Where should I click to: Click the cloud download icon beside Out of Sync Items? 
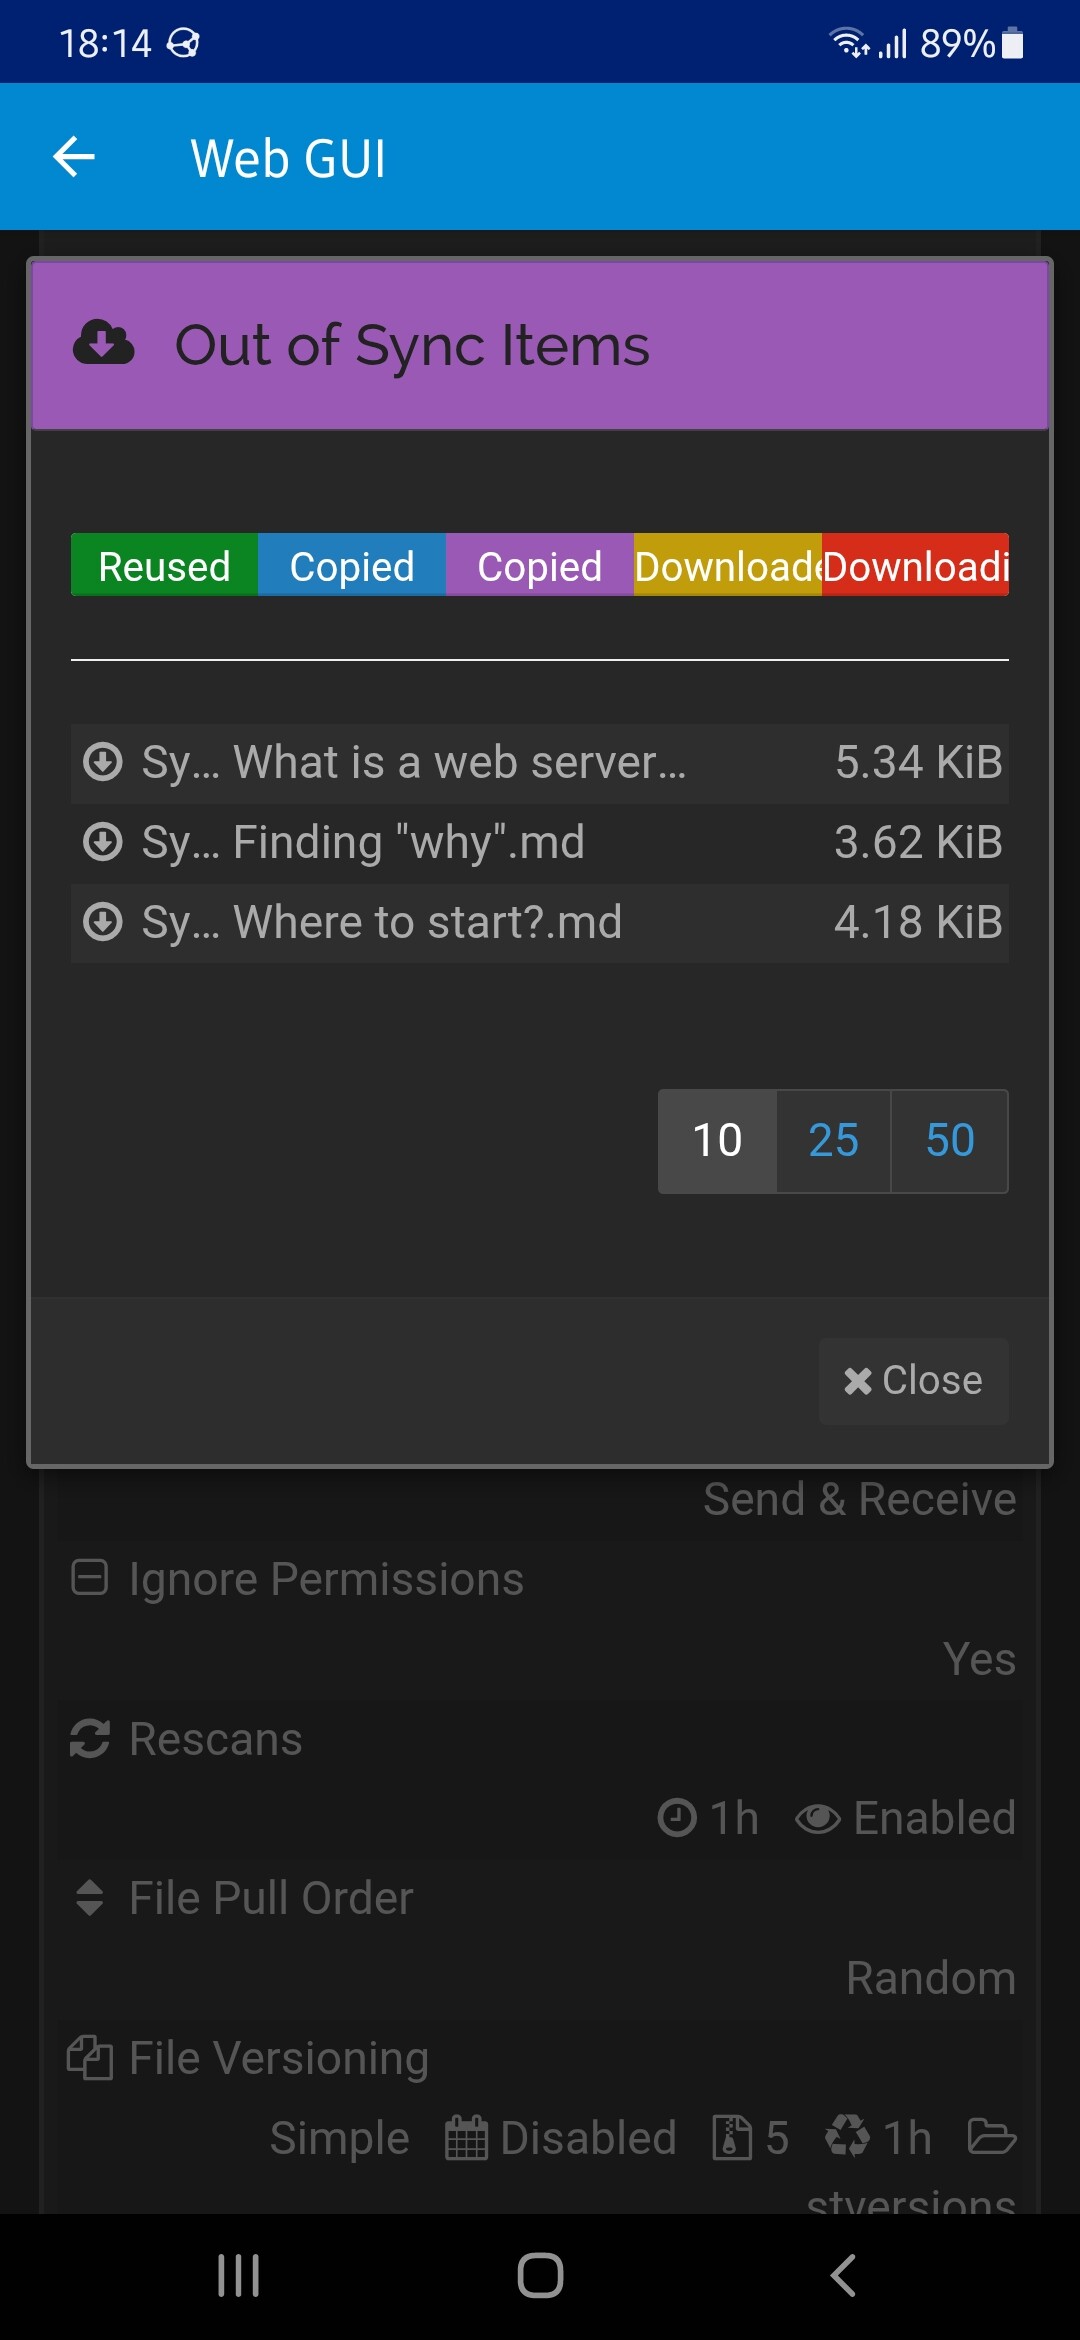(103, 344)
